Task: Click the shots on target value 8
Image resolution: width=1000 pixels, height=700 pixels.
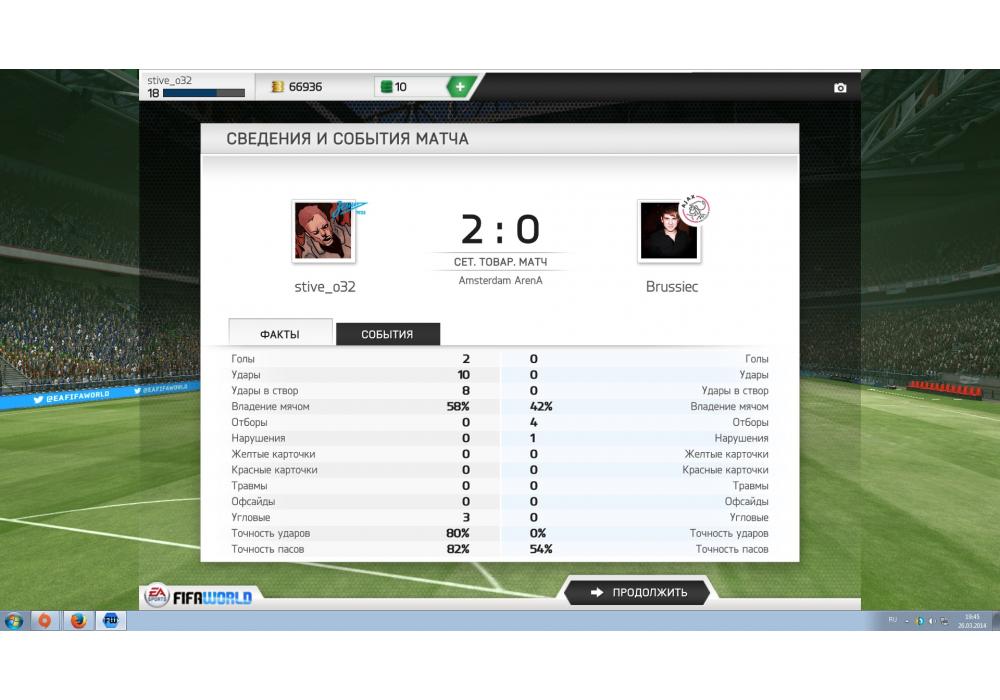Action: 466,390
